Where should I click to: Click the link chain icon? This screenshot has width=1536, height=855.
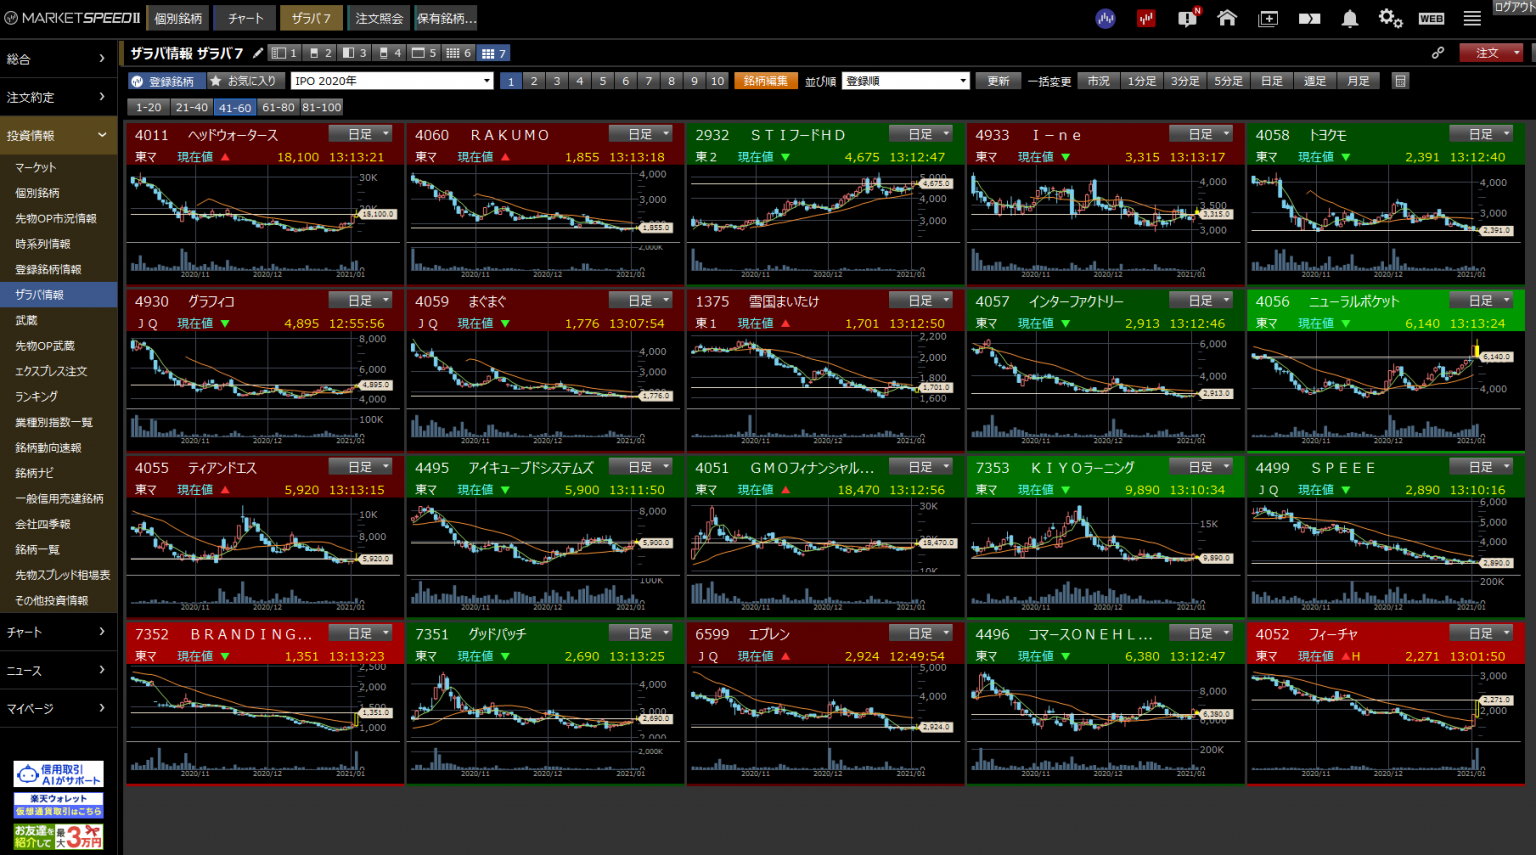point(1438,53)
